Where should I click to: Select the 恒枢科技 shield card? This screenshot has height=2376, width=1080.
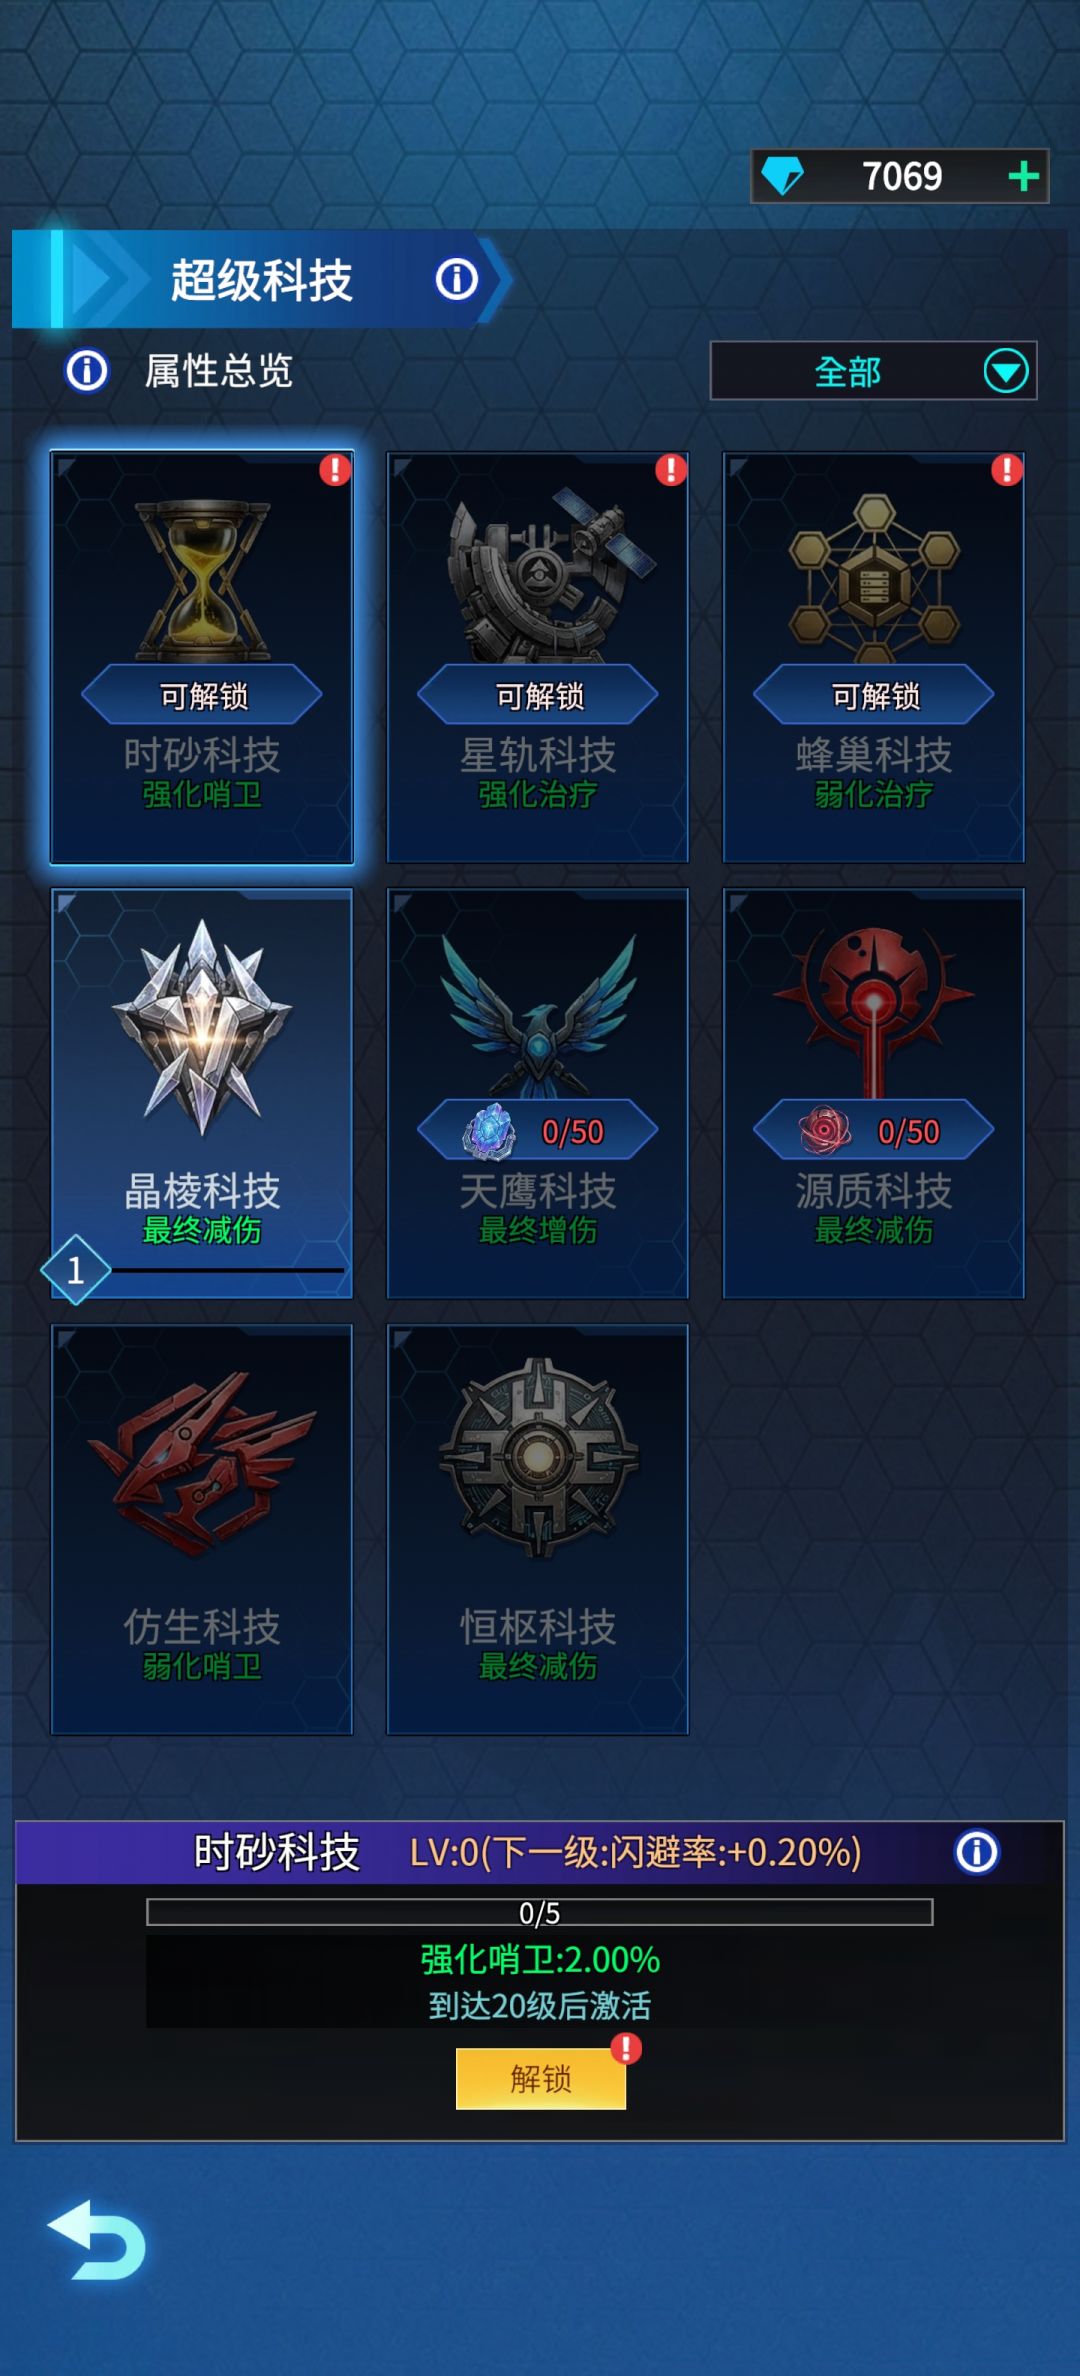538,1529
